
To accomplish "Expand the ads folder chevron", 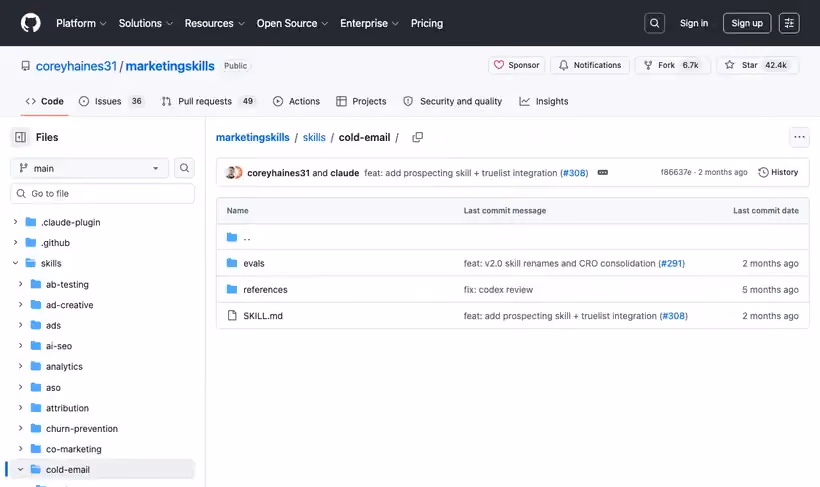I will point(20,325).
